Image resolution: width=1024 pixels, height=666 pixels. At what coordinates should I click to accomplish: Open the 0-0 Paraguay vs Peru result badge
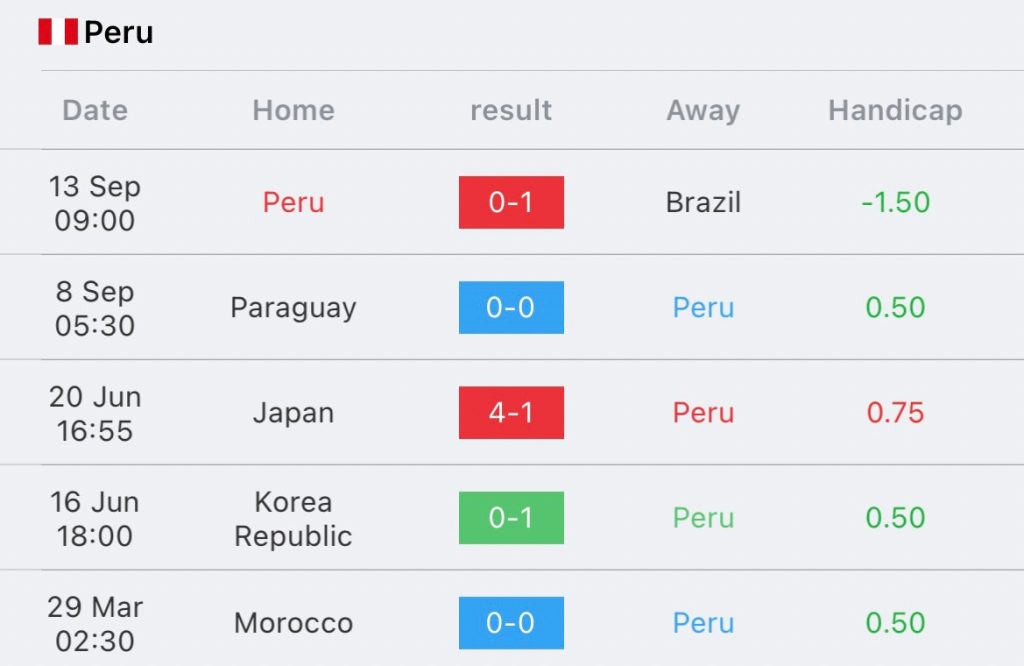511,308
